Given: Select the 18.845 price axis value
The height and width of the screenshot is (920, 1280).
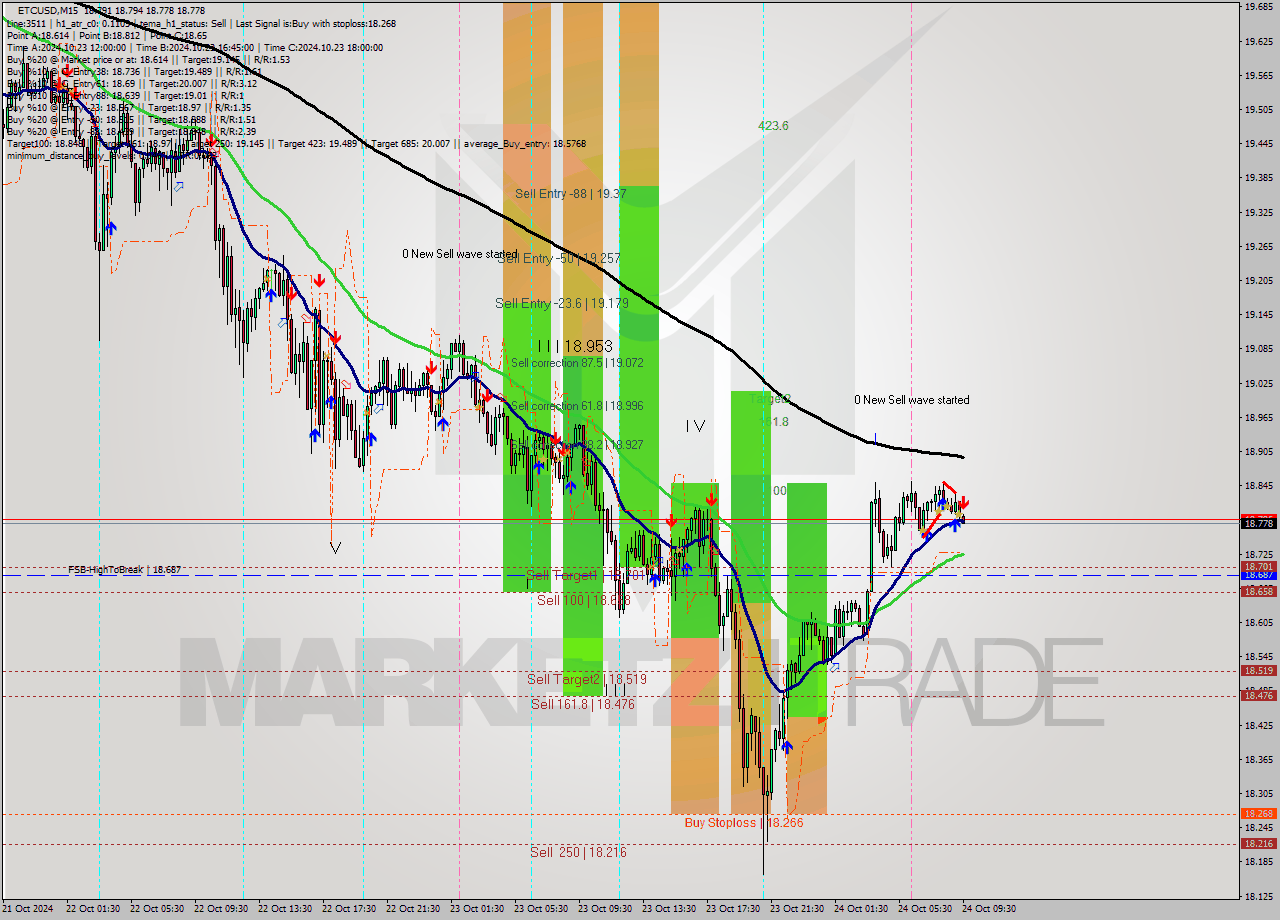Looking at the screenshot, I should point(1258,486).
